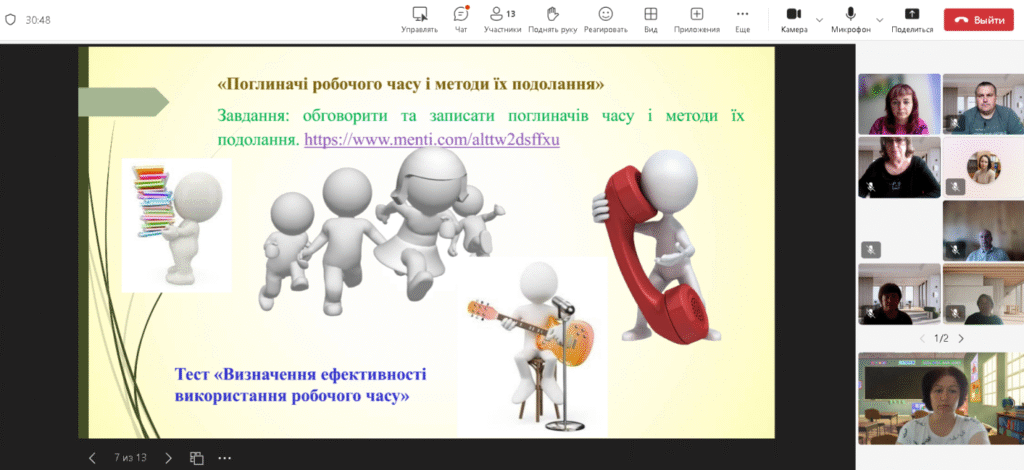Open the Реагировать reactions menu

pyautogui.click(x=605, y=20)
